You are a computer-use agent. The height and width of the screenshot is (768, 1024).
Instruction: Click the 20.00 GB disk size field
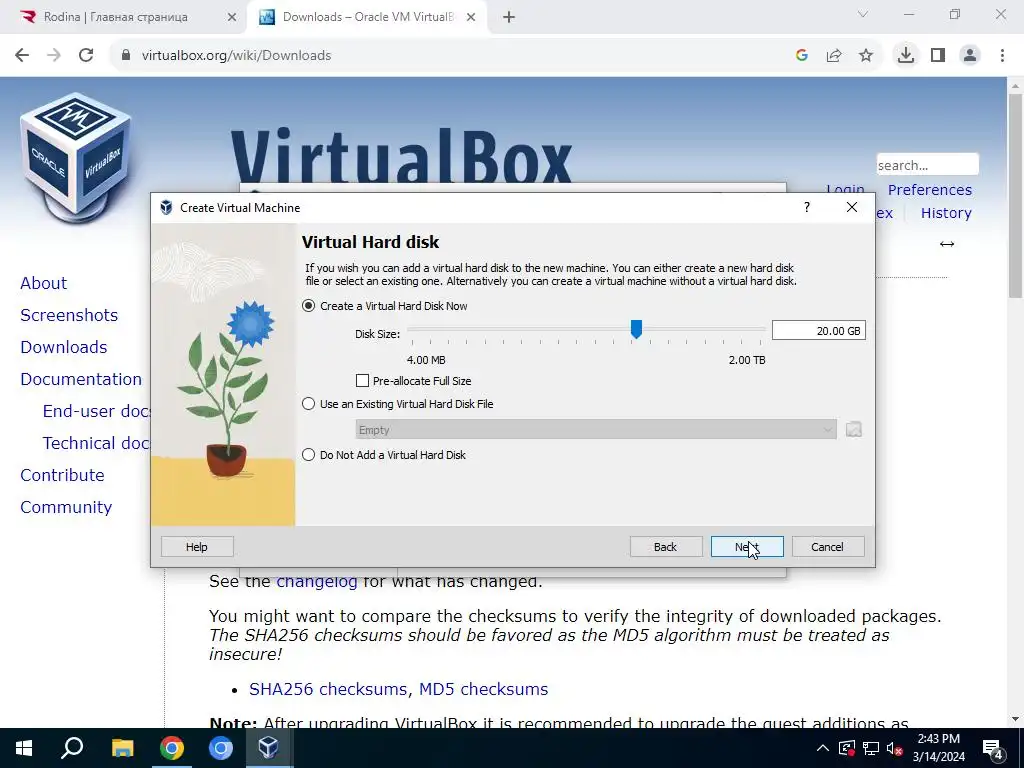click(818, 330)
